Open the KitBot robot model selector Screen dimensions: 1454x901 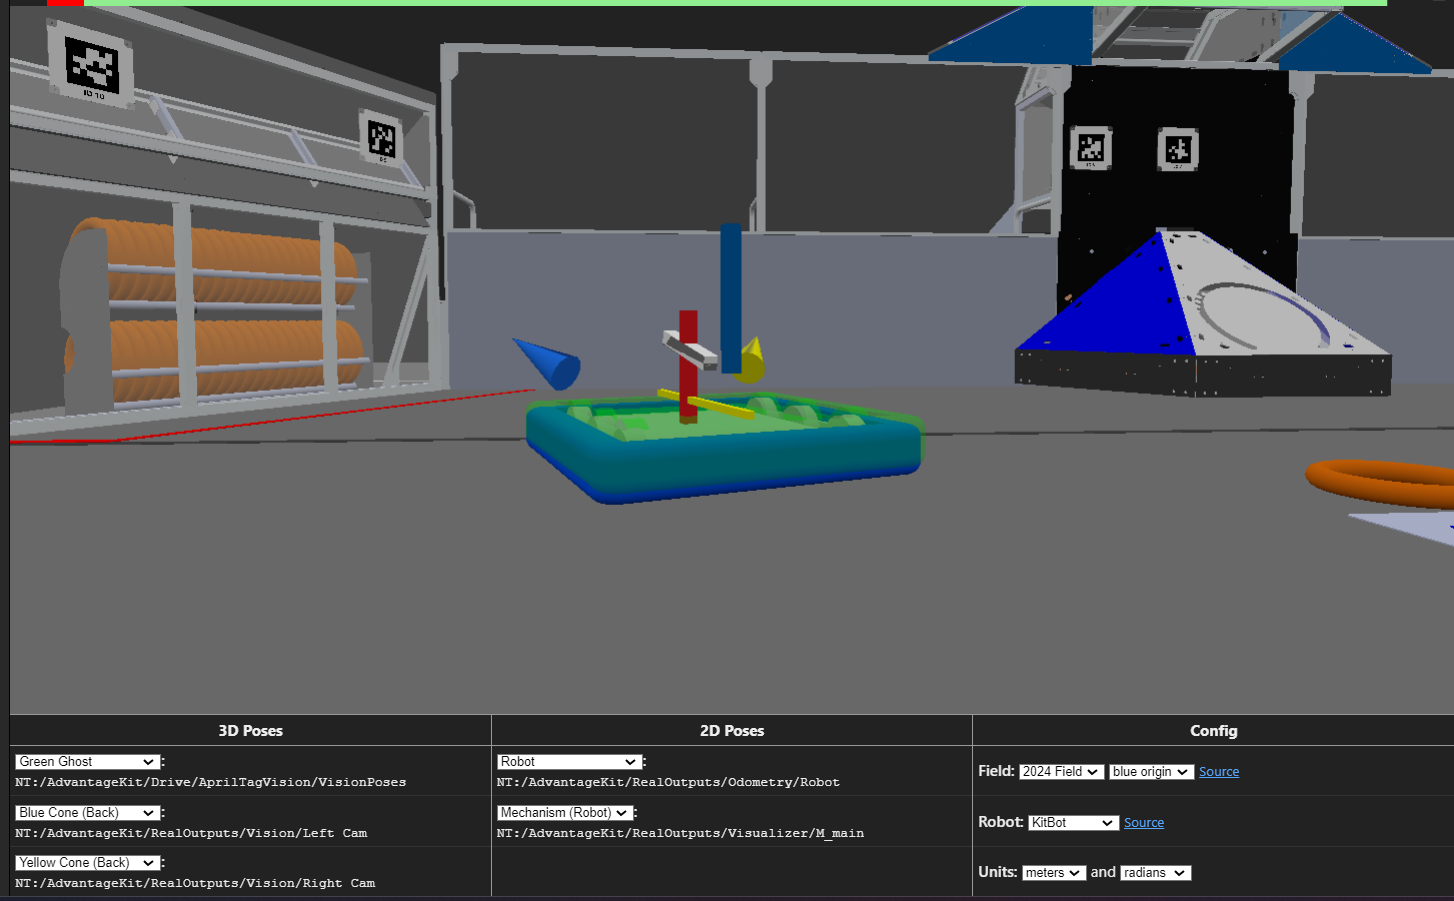[1072, 822]
